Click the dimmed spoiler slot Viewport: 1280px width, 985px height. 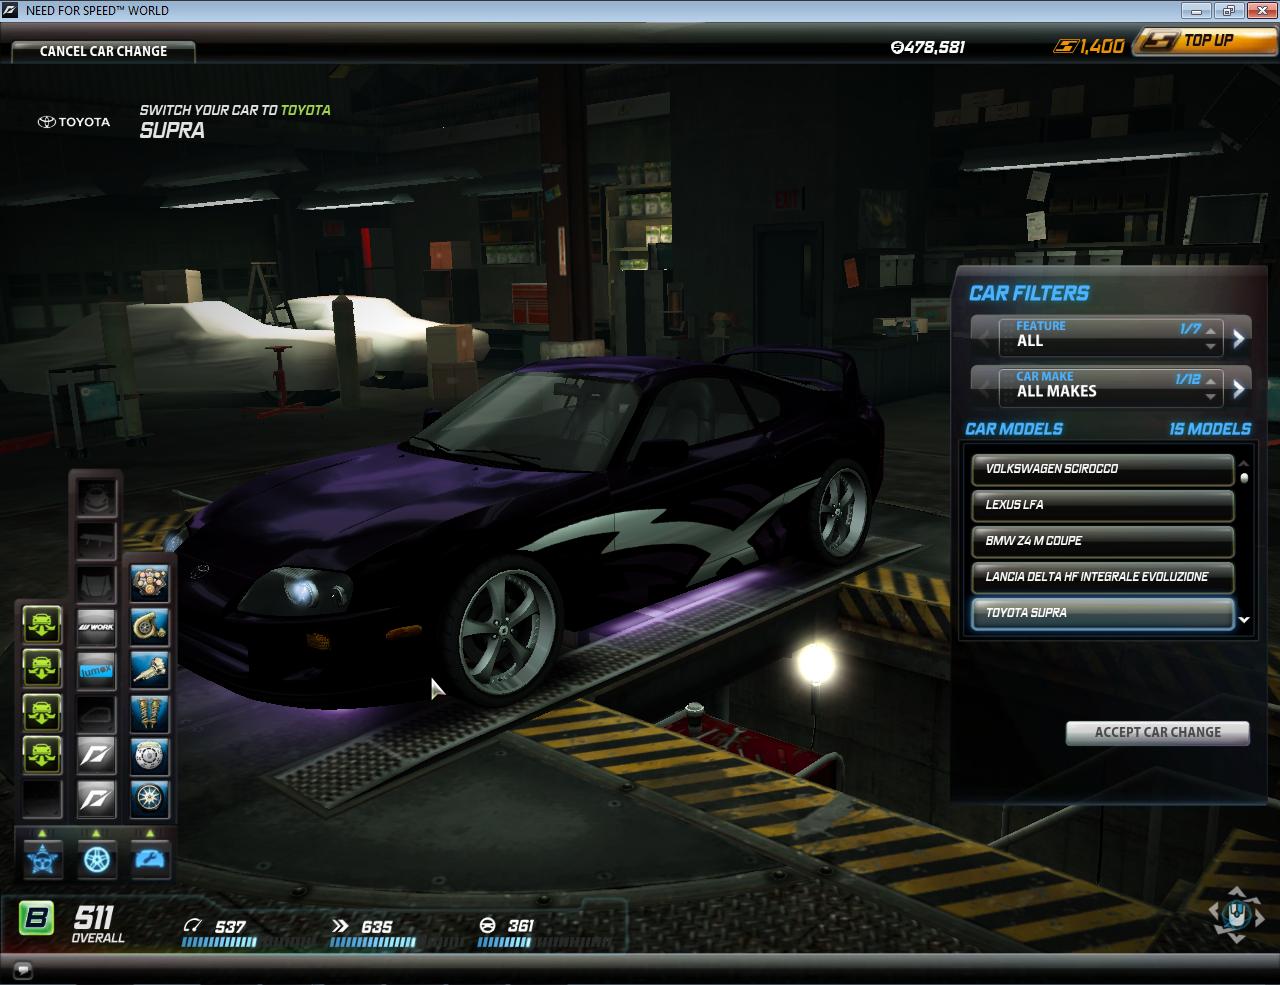point(97,540)
